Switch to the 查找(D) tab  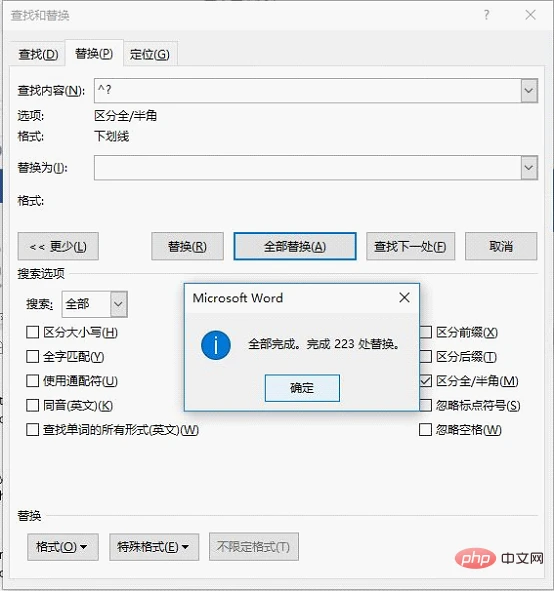click(38, 54)
